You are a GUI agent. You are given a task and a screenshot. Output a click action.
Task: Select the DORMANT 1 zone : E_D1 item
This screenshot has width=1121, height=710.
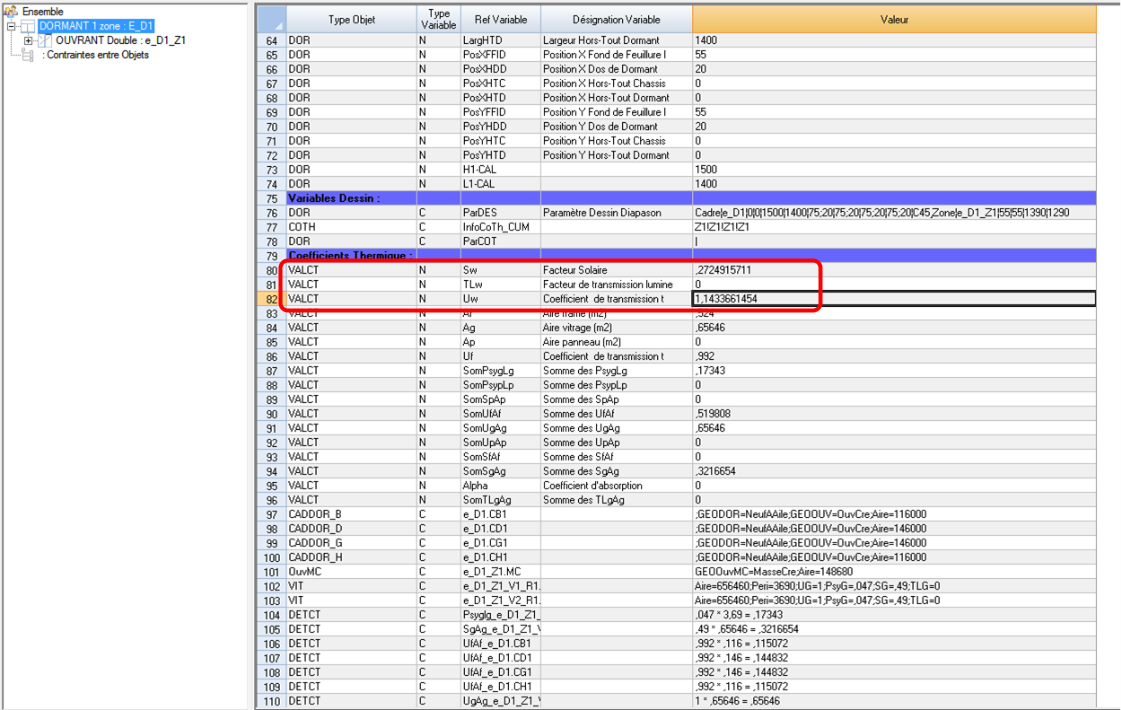pos(96,26)
